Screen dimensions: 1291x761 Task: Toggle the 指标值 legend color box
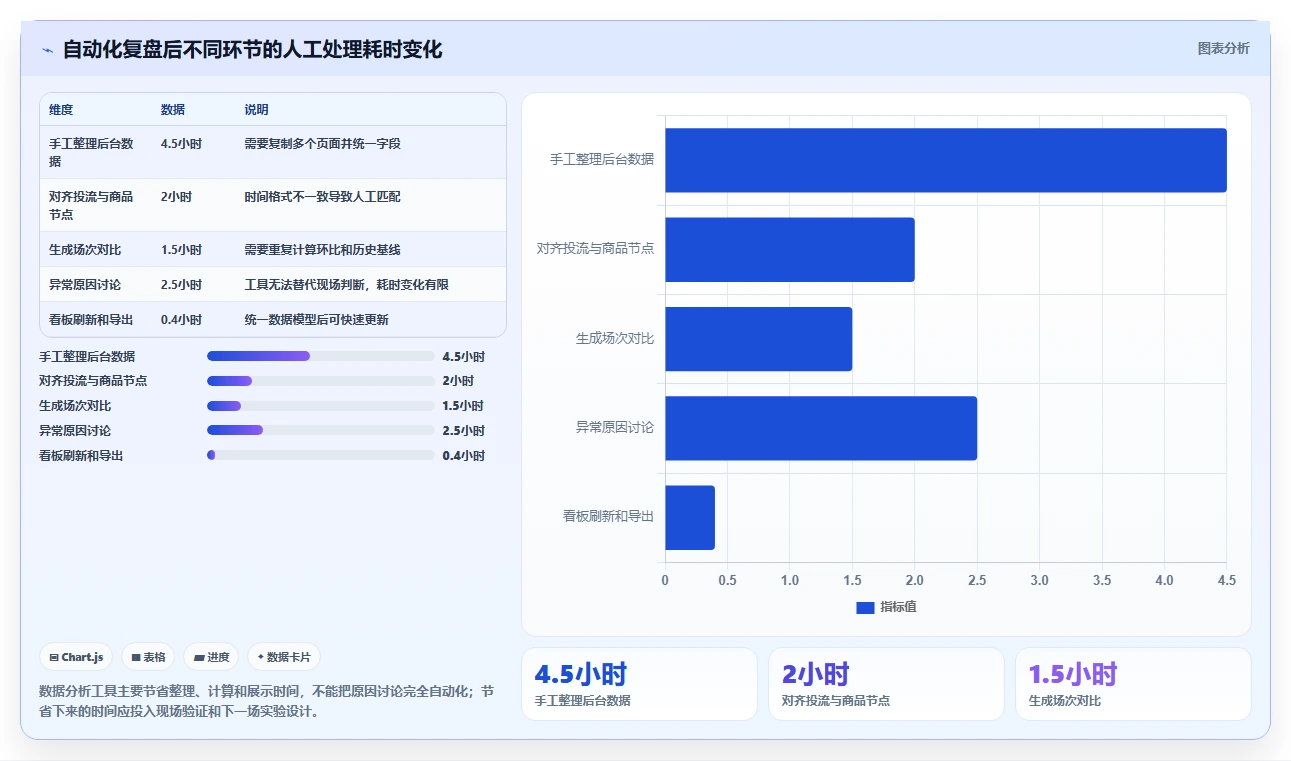pos(865,608)
